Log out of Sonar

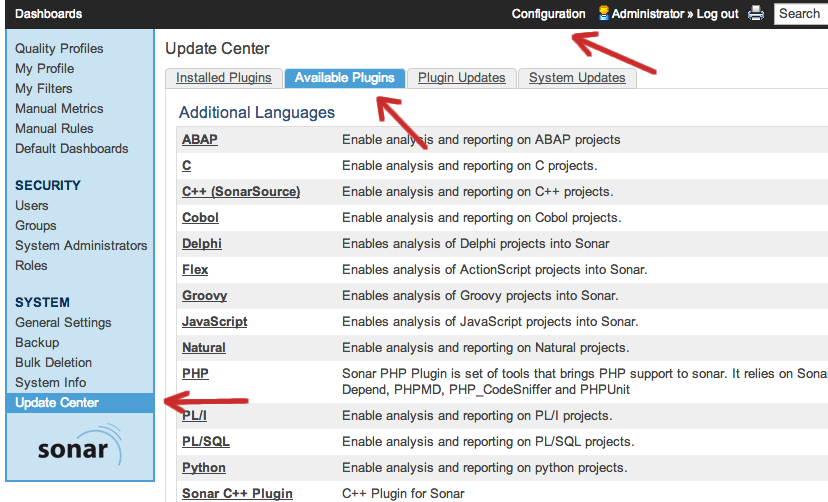pyautogui.click(x=717, y=14)
